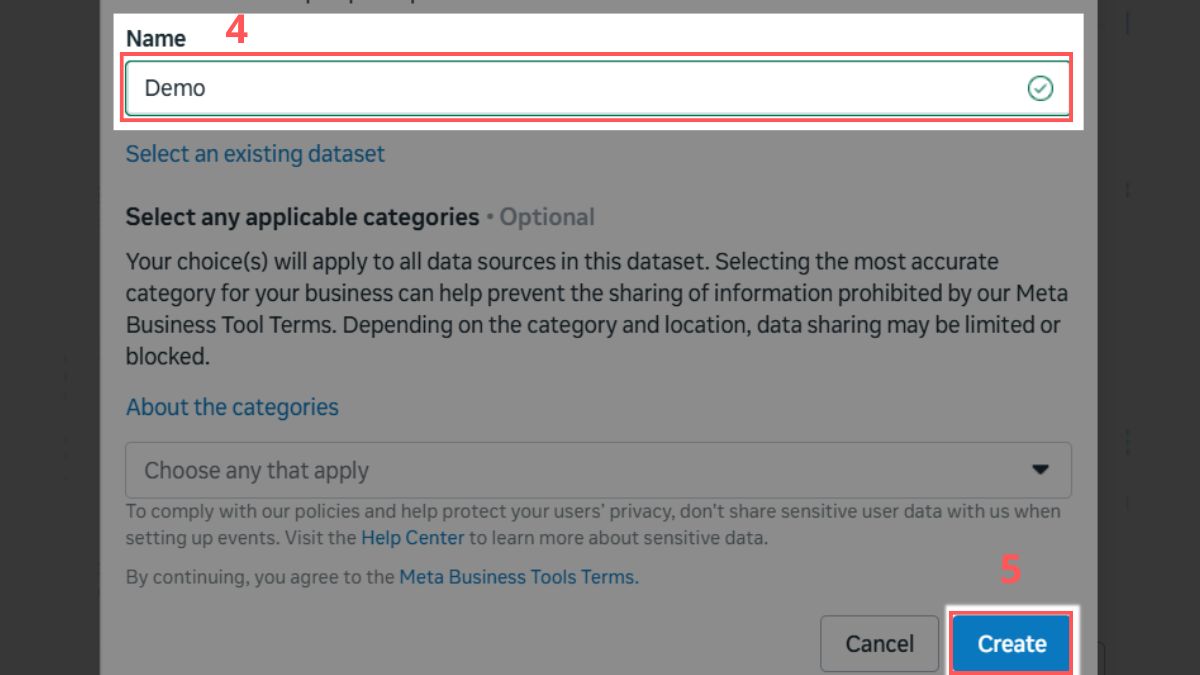
Task: Click the dropdown arrow in categories box
Action: coord(1040,469)
